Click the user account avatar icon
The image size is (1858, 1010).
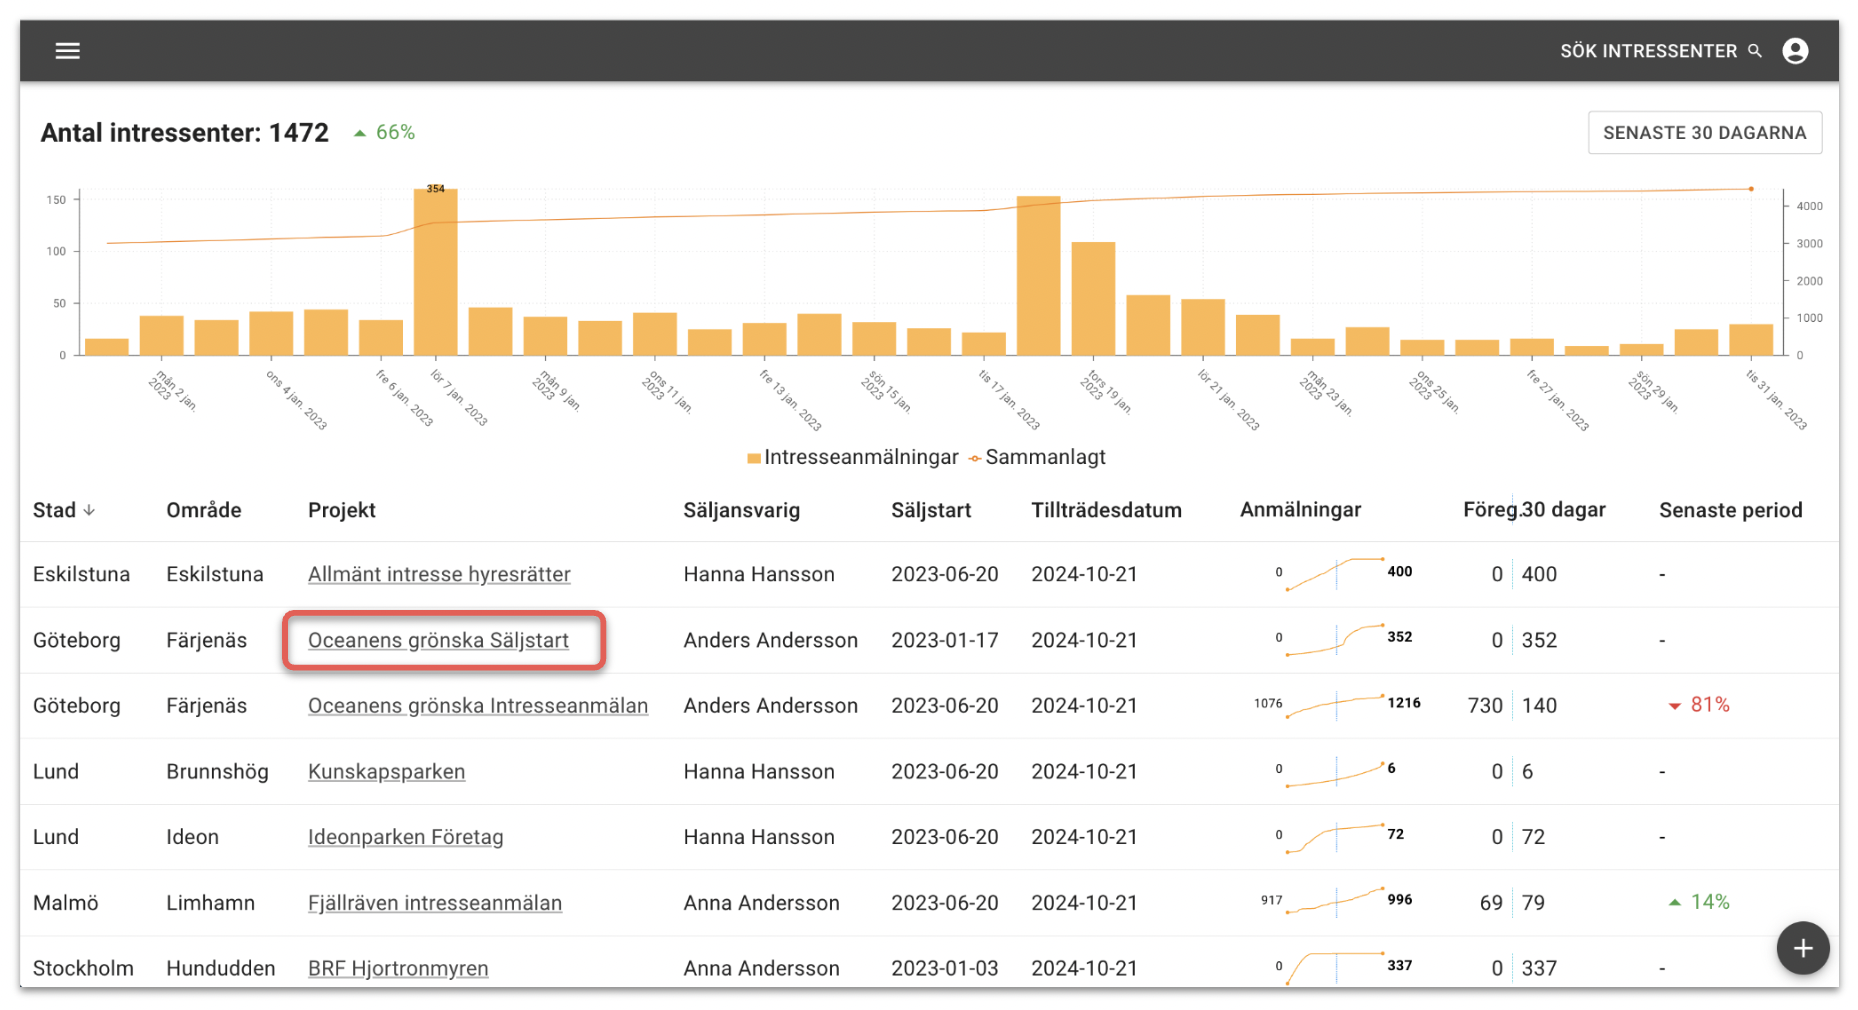(x=1794, y=51)
